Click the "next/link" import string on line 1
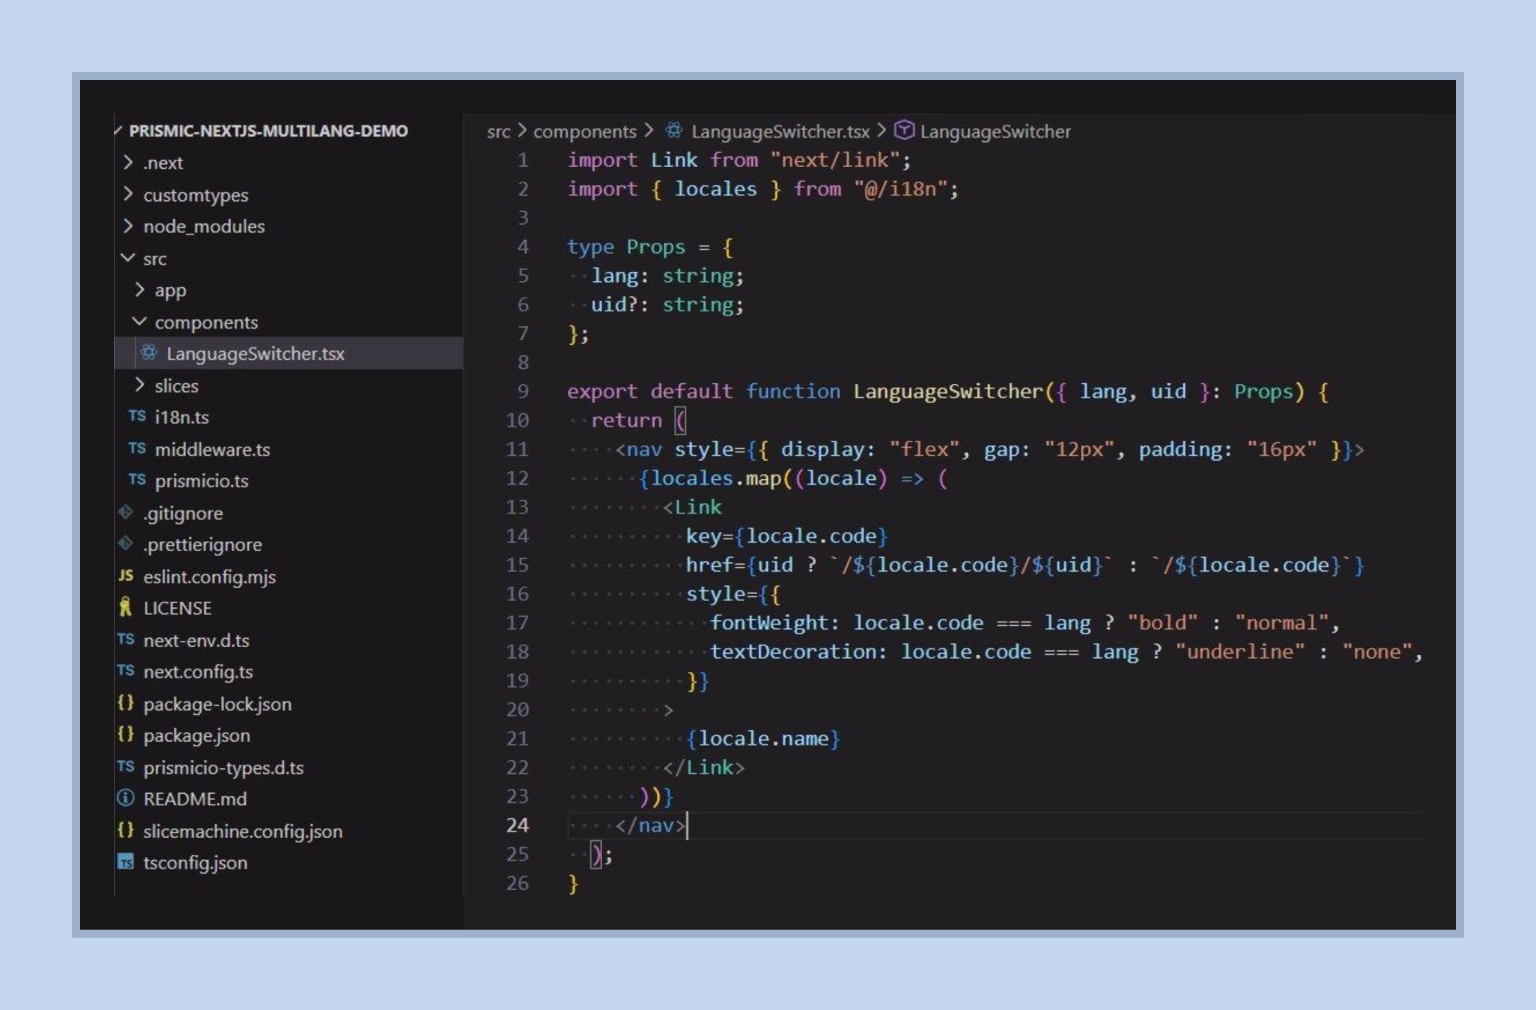This screenshot has width=1536, height=1010. (x=834, y=160)
